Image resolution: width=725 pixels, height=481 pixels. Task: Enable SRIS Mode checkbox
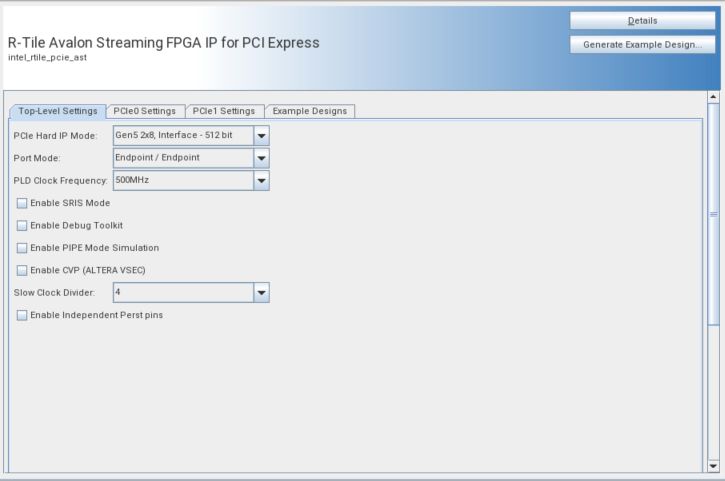(x=22, y=203)
